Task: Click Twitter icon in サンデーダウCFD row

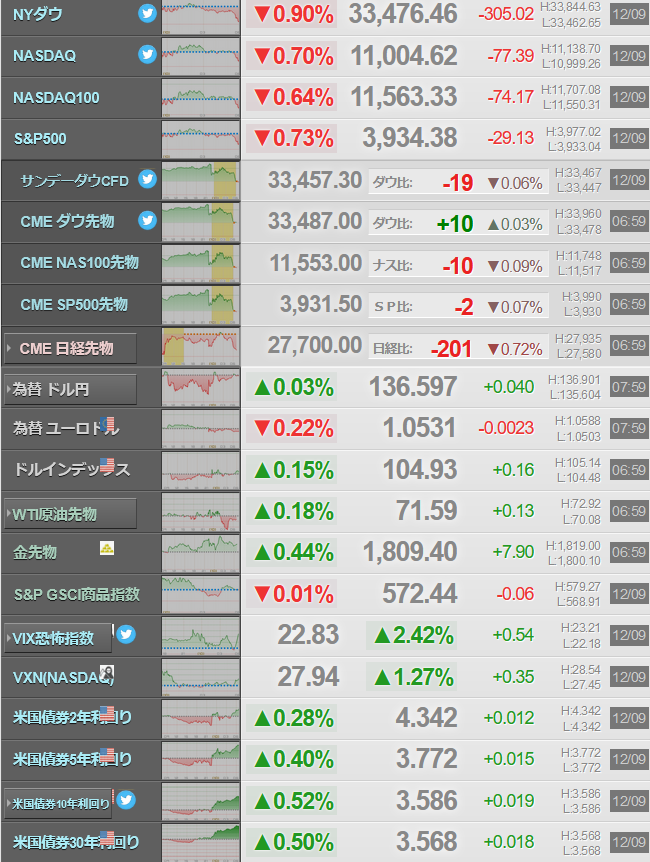Action: tap(147, 179)
